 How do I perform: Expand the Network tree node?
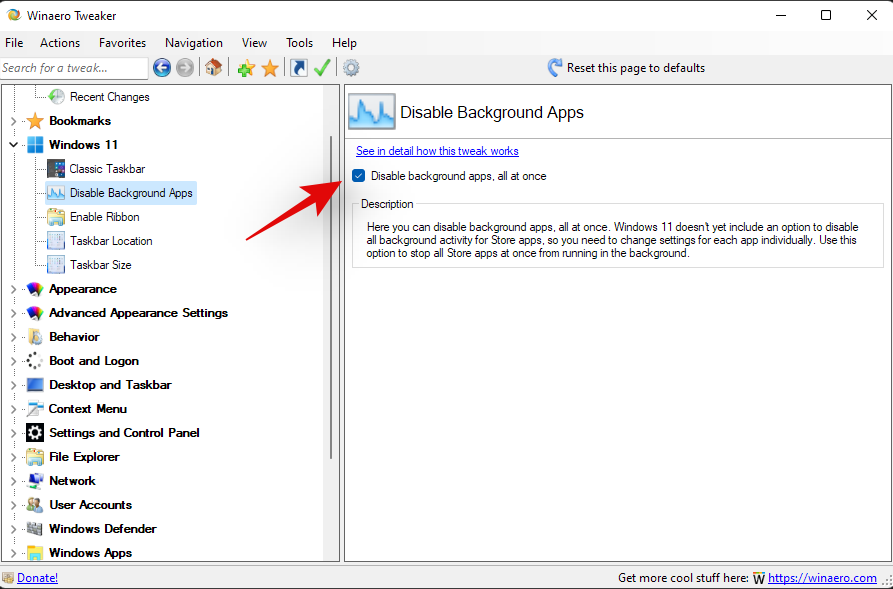tap(14, 481)
